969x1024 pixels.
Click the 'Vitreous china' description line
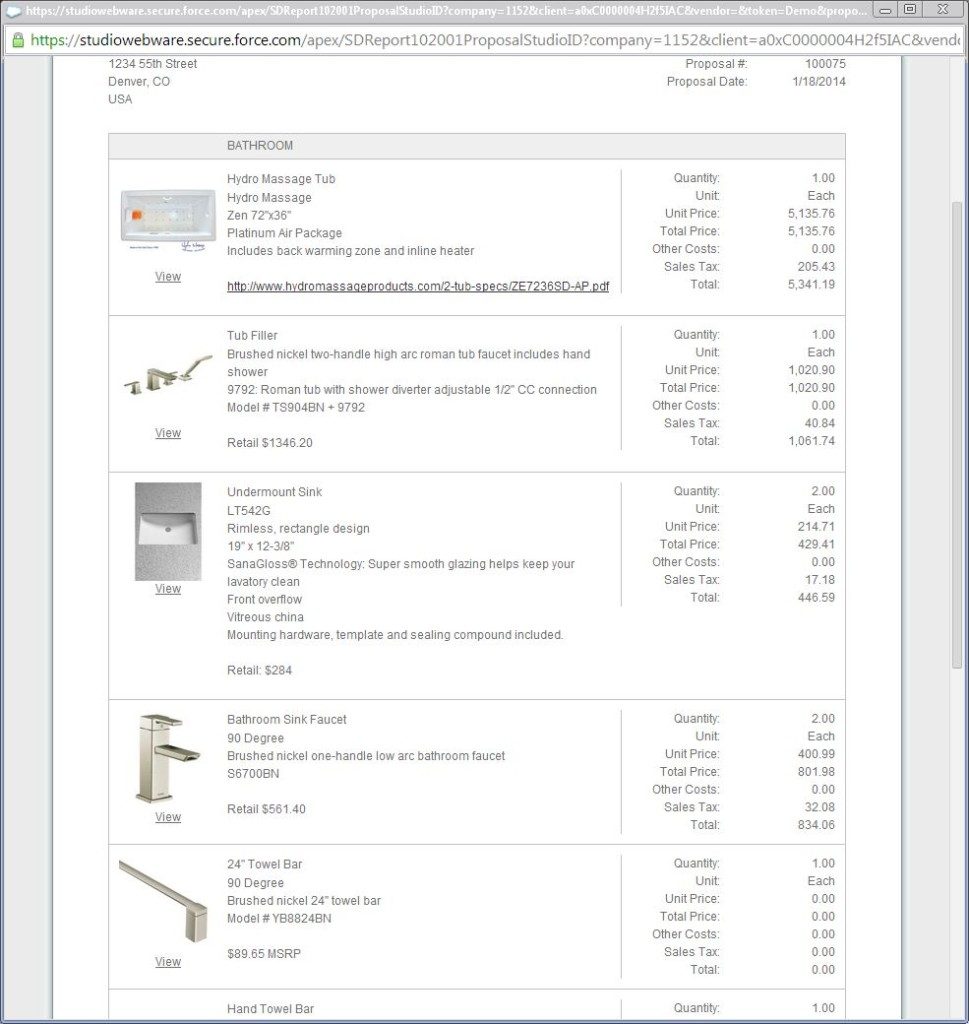[265, 617]
